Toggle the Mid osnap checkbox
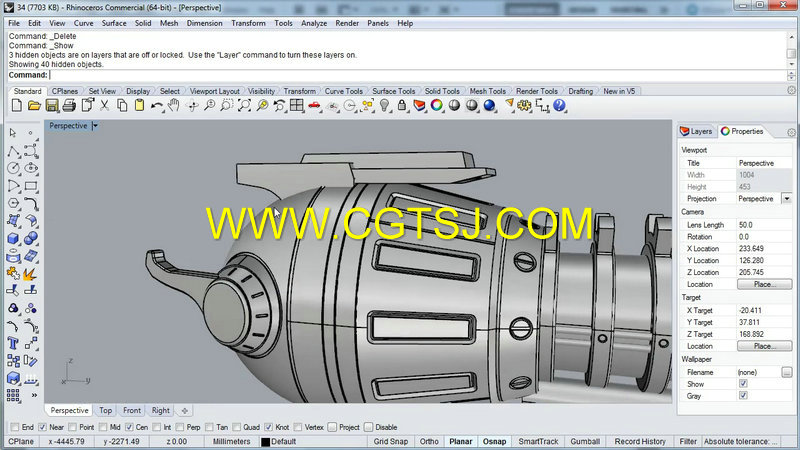 click(x=103, y=427)
